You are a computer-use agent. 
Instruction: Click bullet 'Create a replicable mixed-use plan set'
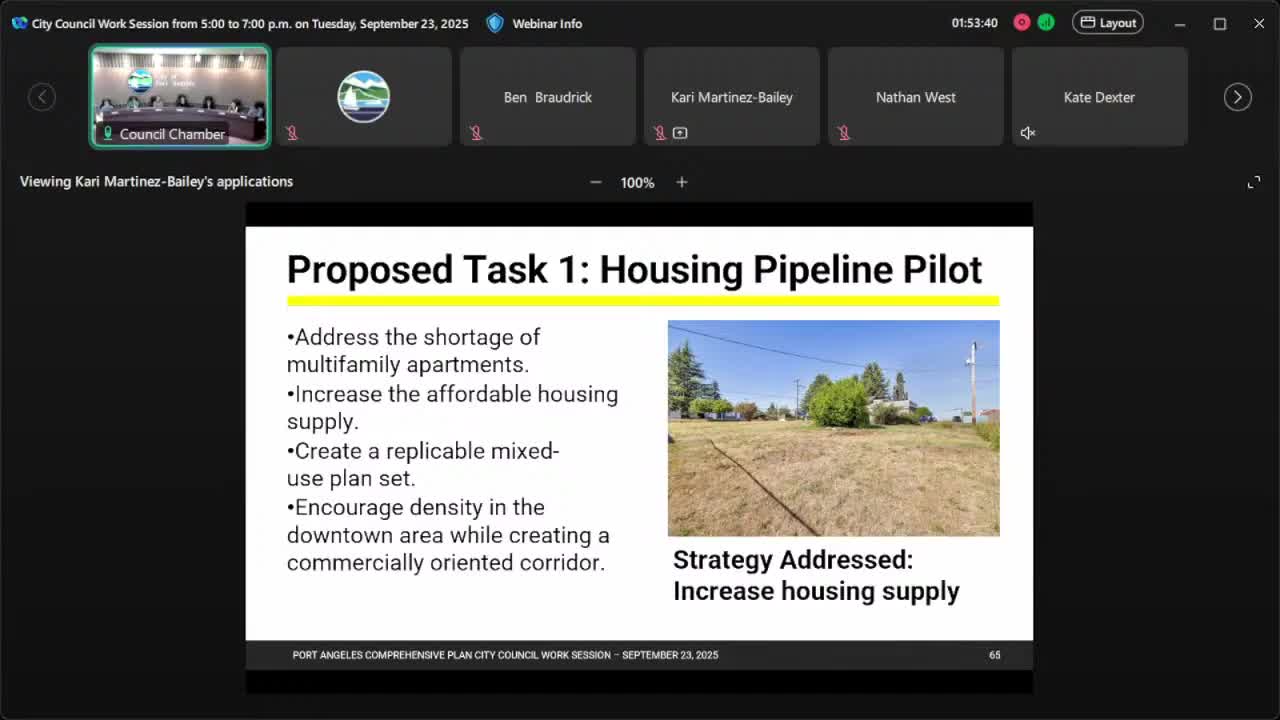coord(423,464)
